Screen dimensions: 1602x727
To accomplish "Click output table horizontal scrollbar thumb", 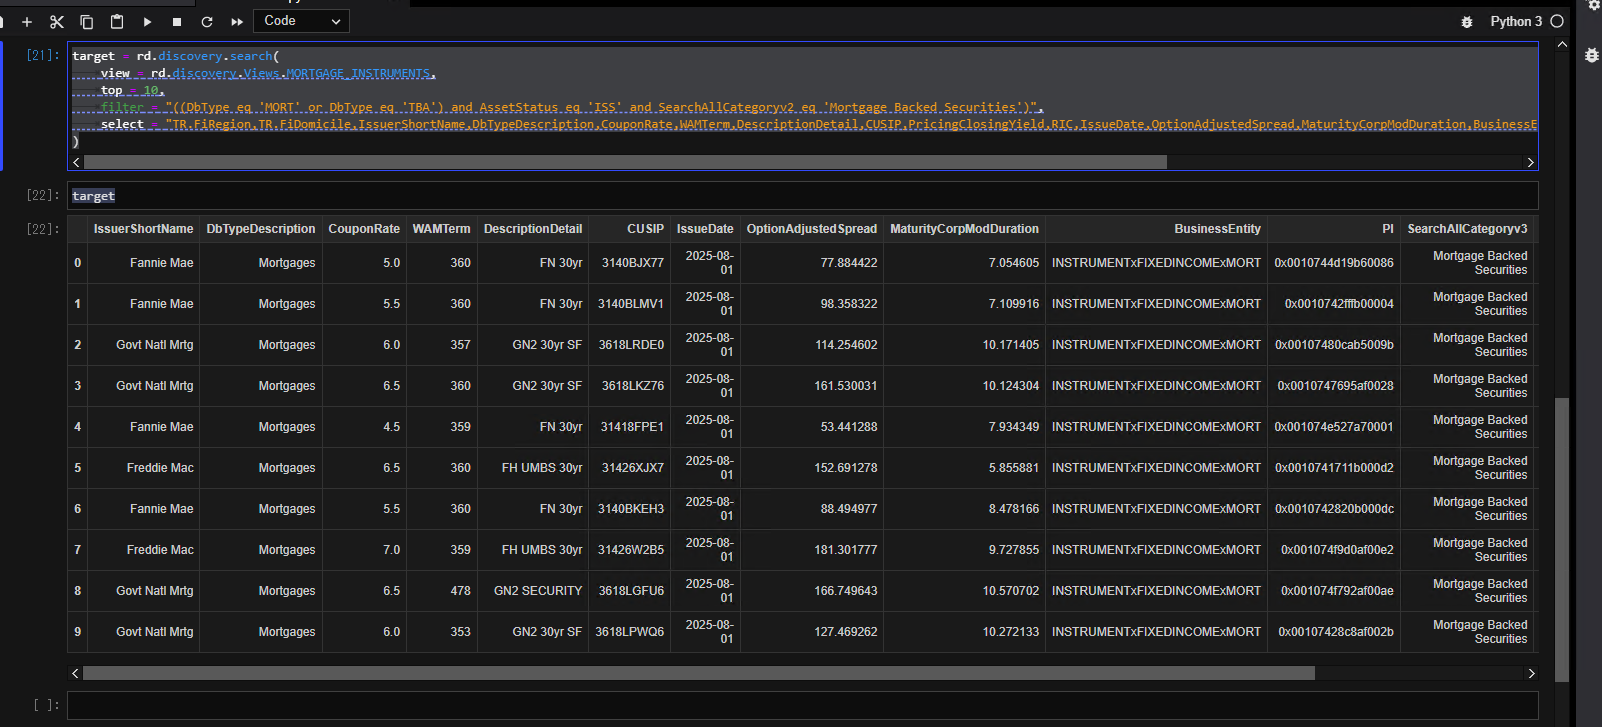I will pos(698,673).
